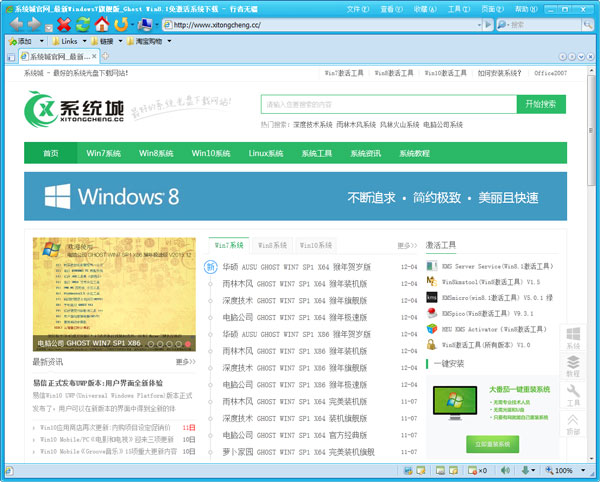Open the 如何安装系统? top link

click(499, 73)
